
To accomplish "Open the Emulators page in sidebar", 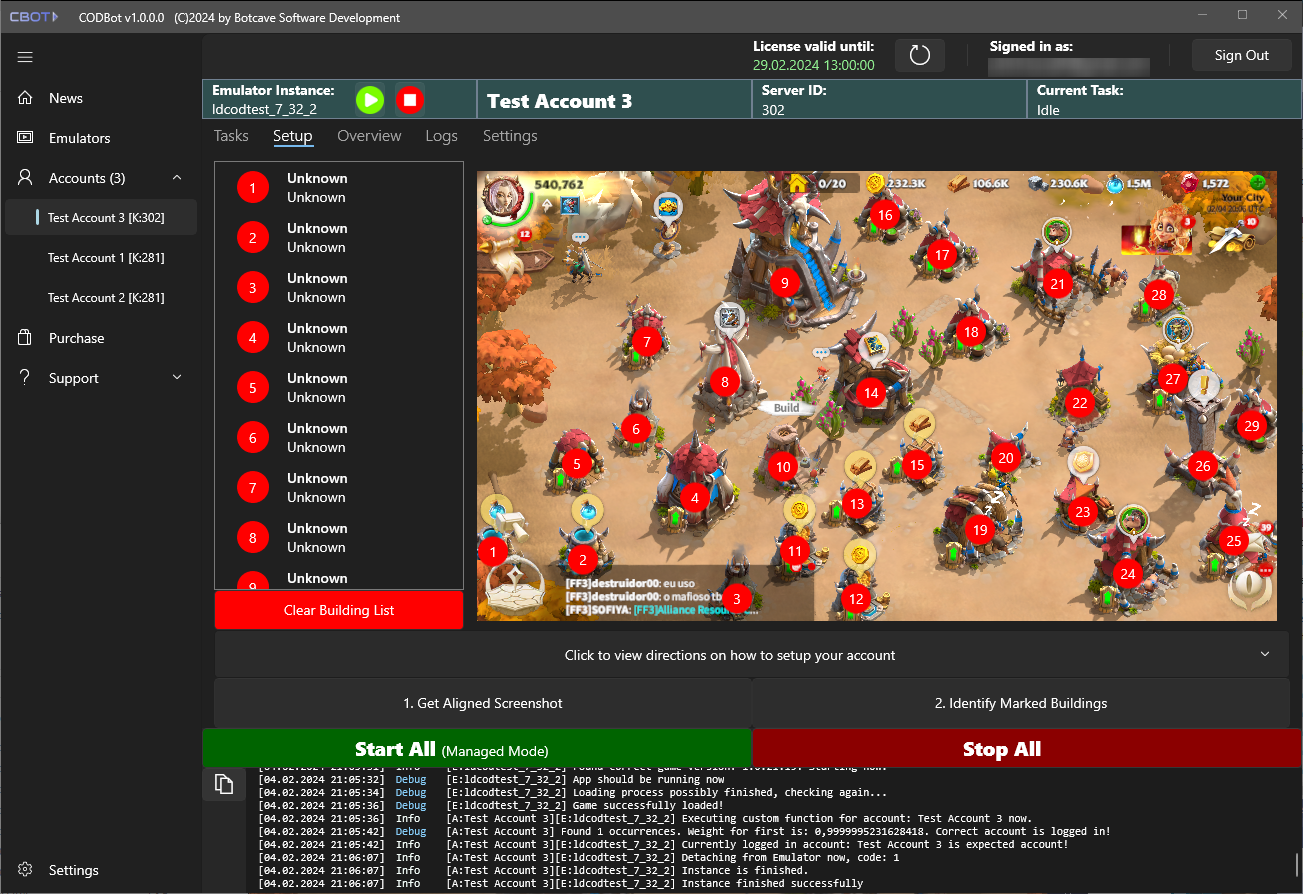I will click(79, 138).
